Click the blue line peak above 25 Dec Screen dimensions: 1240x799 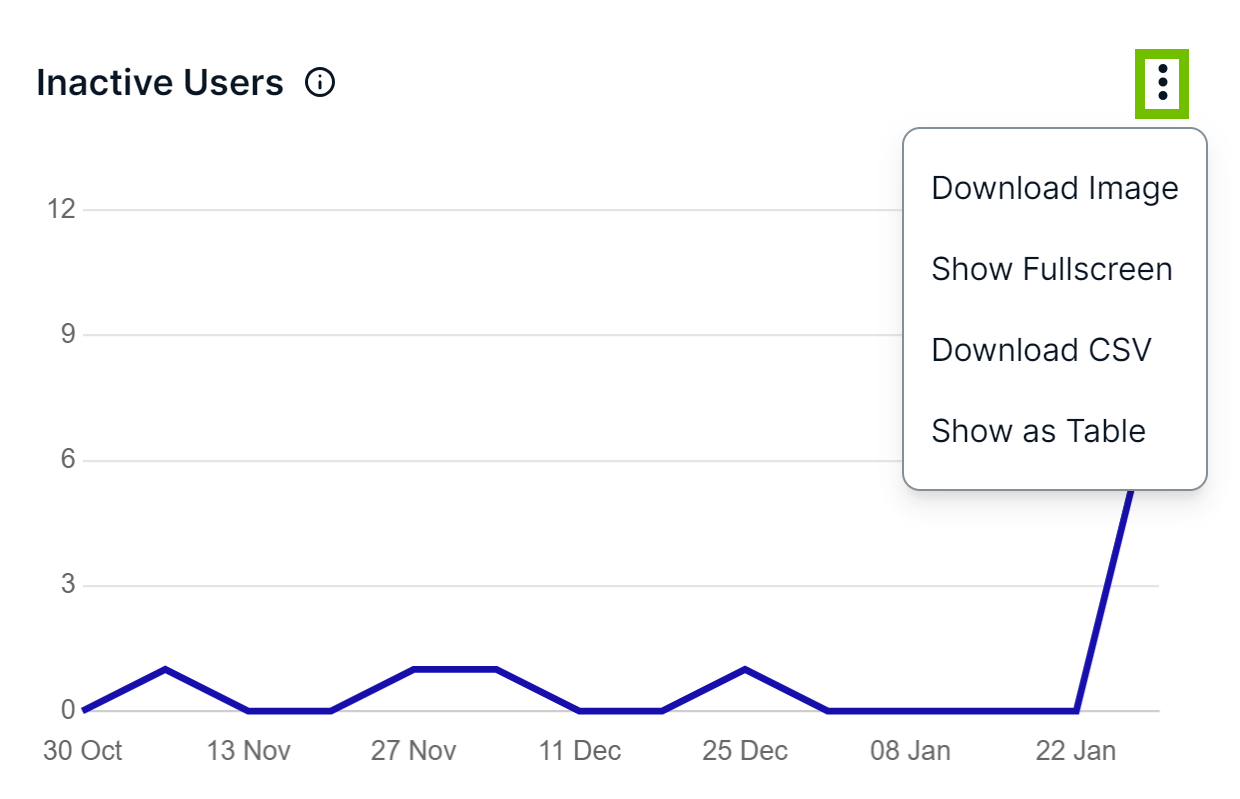coord(744,669)
